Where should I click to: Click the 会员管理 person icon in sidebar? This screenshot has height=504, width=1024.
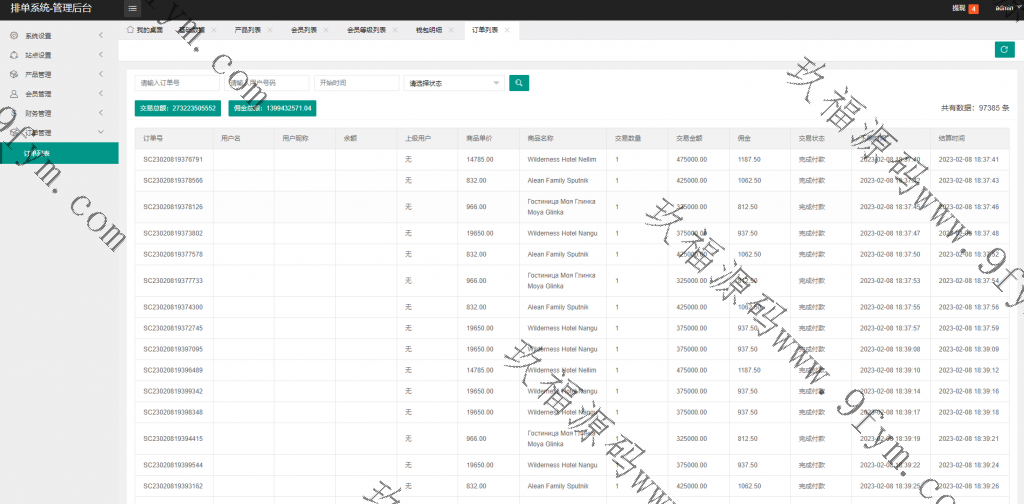click(x=14, y=94)
